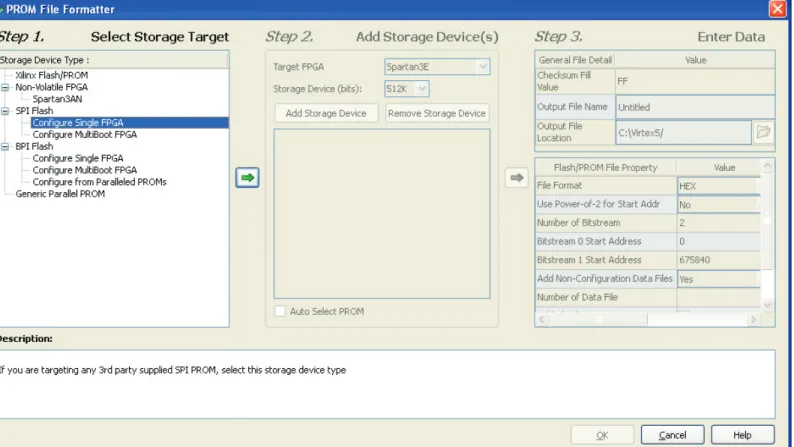This screenshot has height=447, width=794.
Task: Click the Help button
Action: click(x=742, y=435)
